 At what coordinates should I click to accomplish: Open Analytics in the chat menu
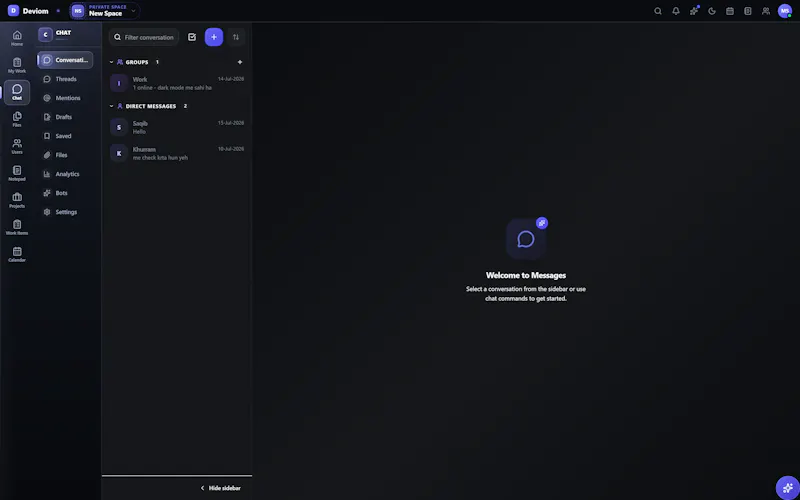pos(65,174)
